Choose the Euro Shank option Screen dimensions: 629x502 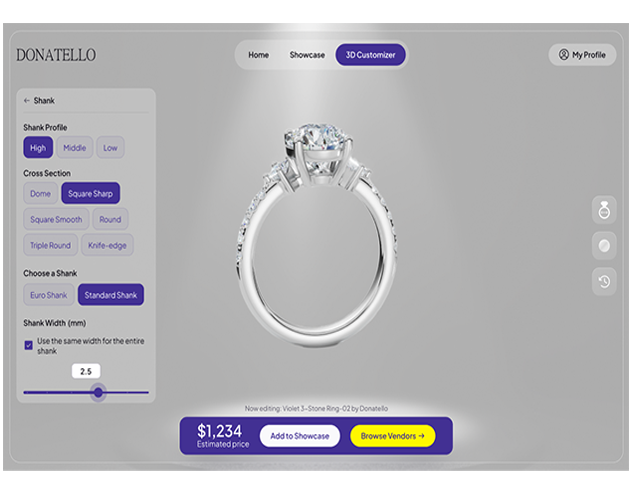coord(49,295)
